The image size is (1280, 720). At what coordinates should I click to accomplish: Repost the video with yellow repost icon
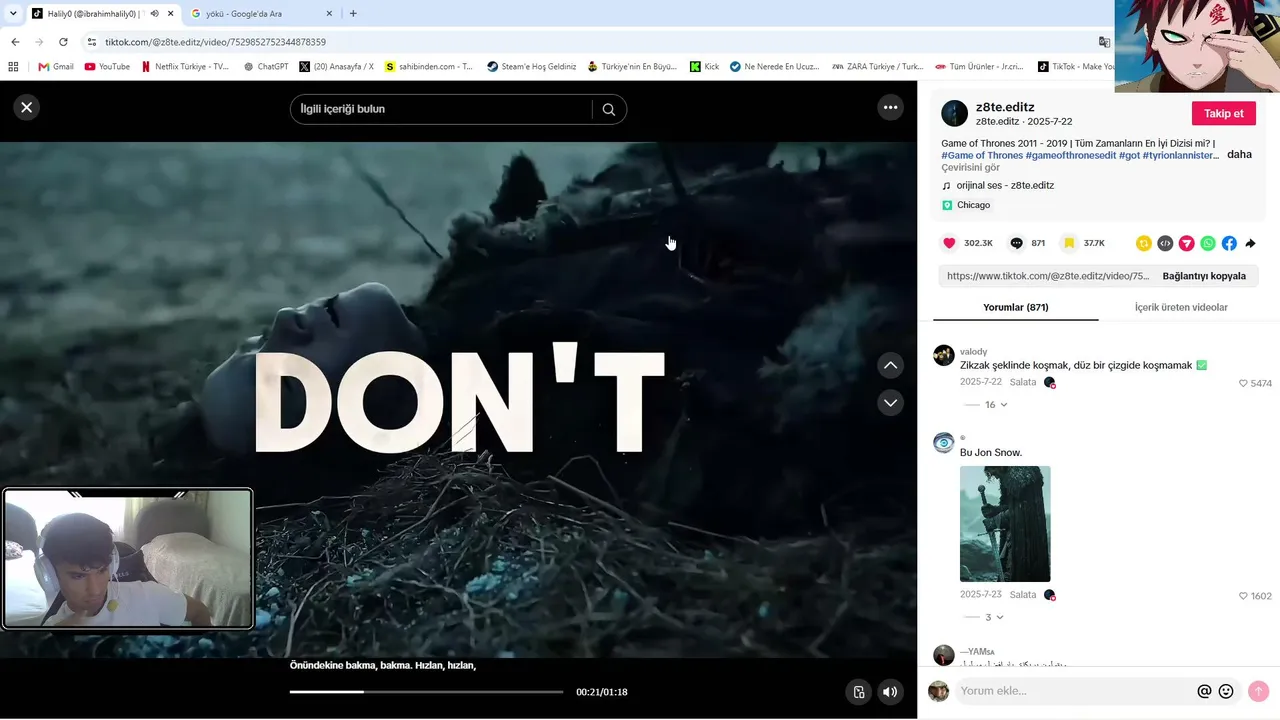tap(1144, 243)
